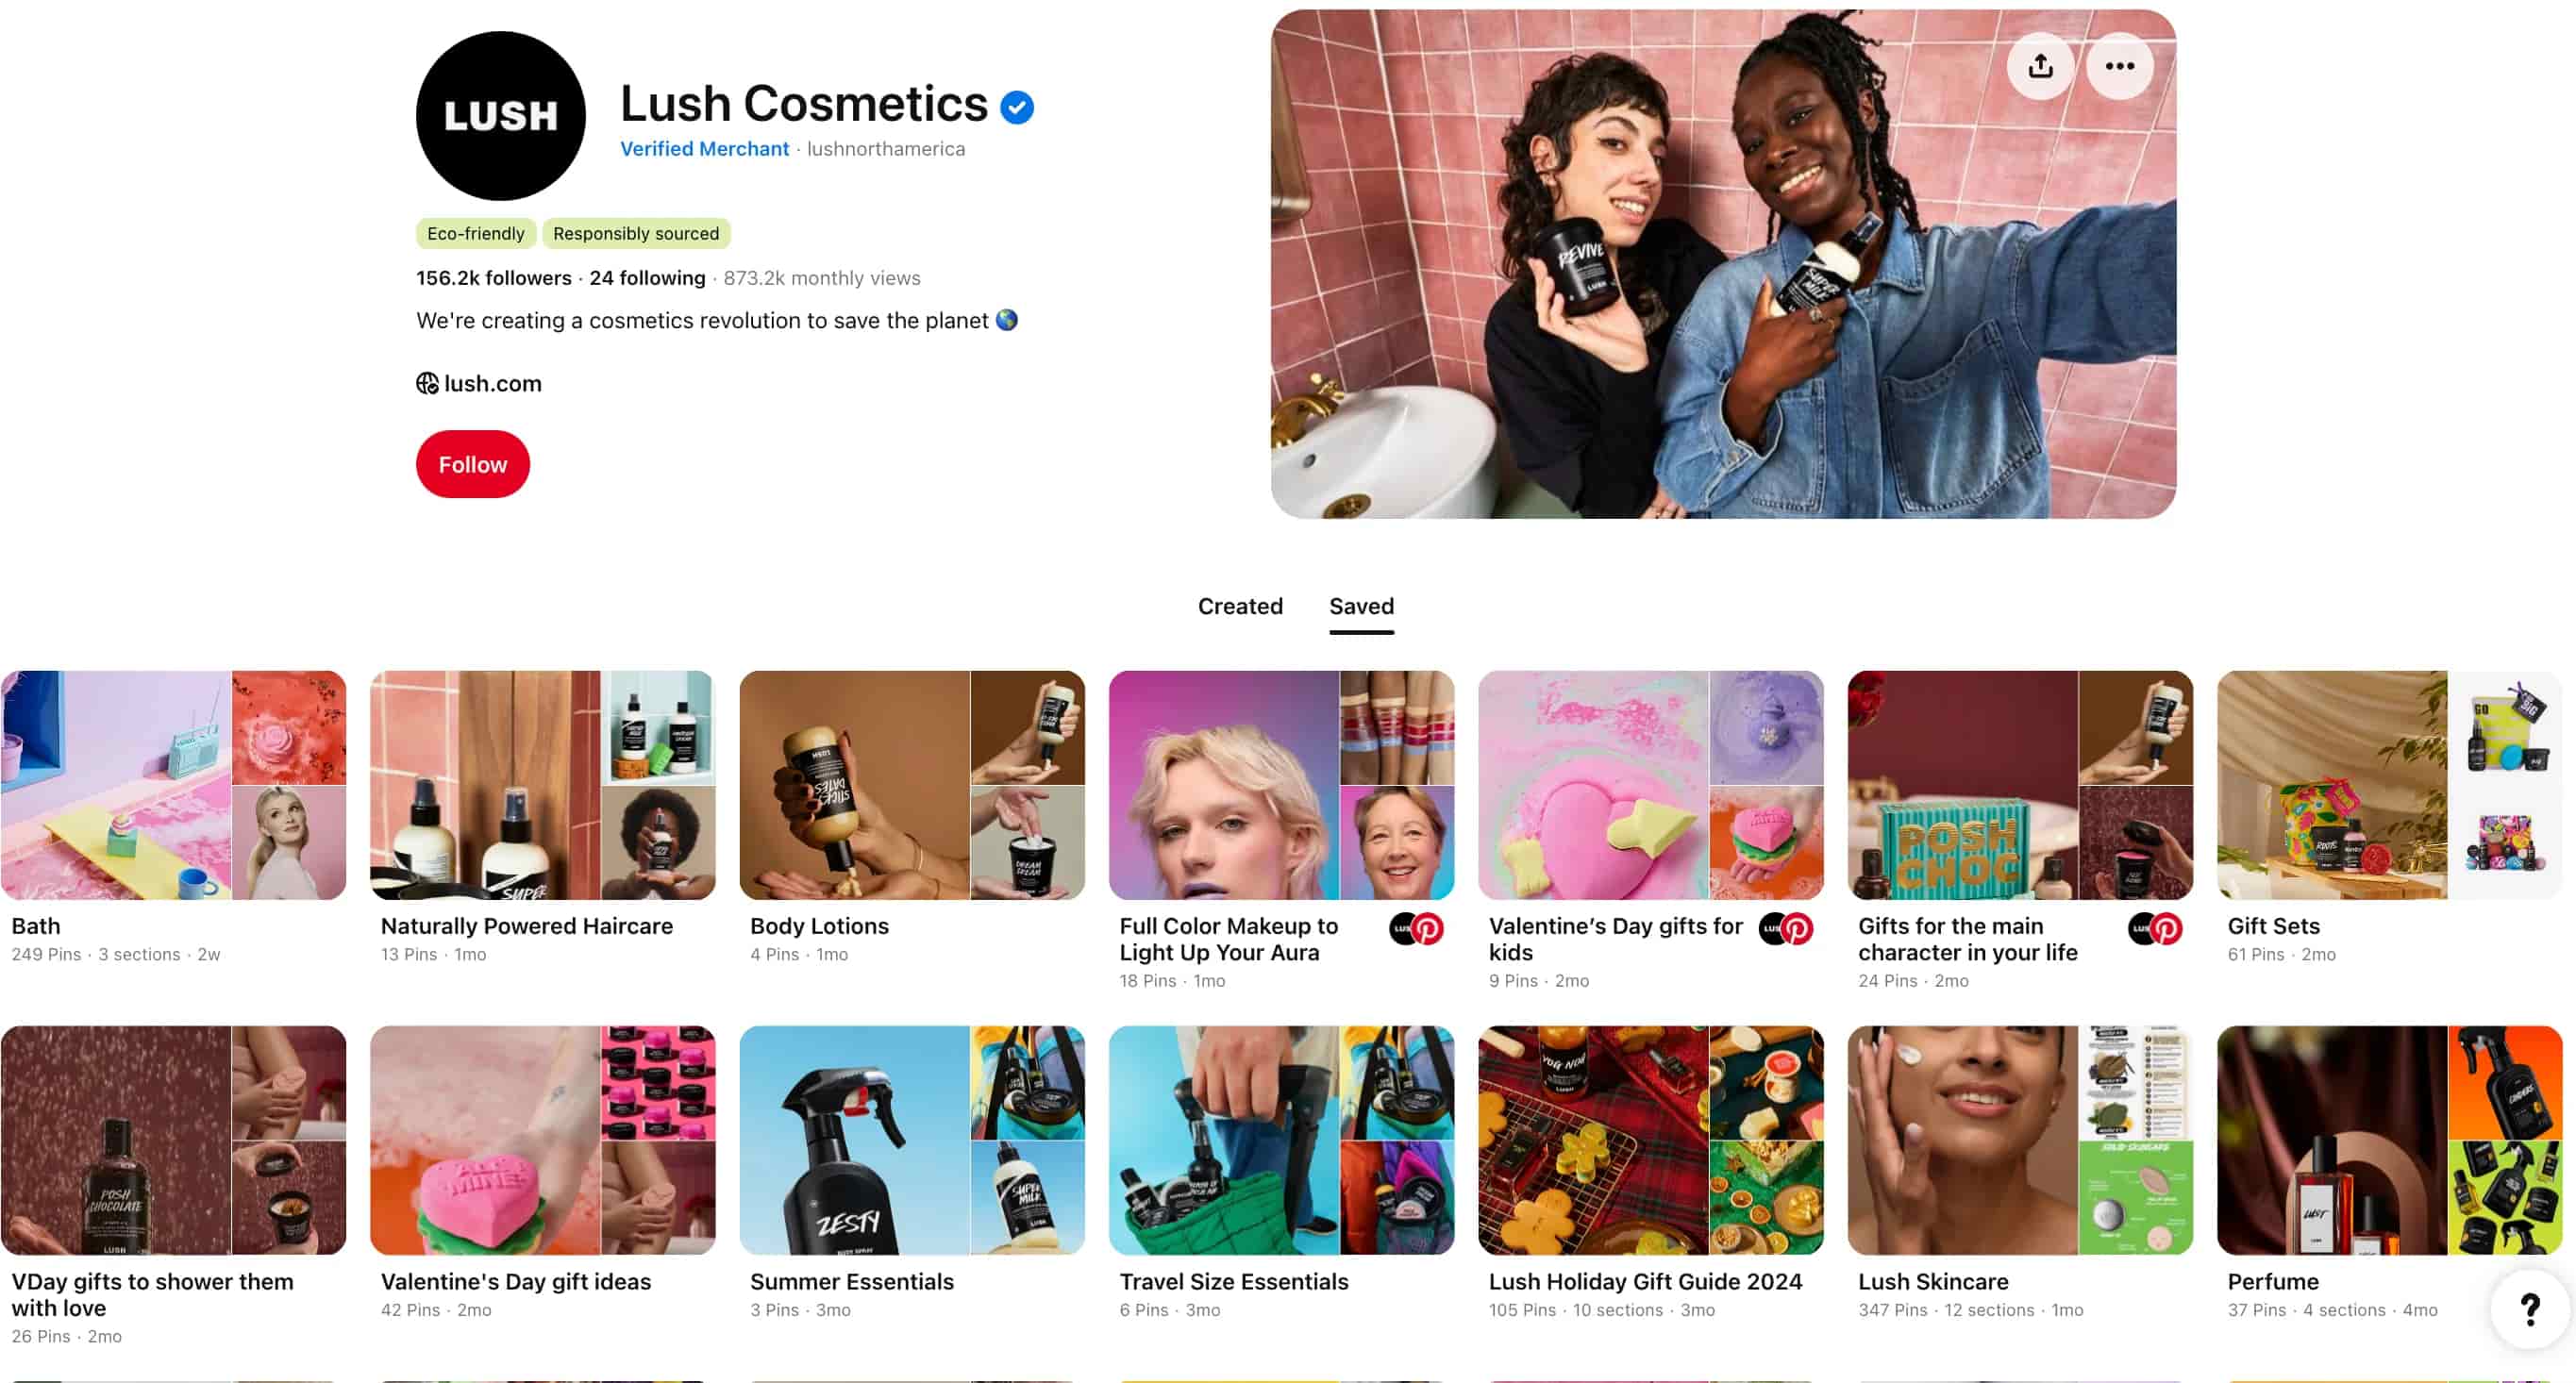The image size is (2576, 1383).
Task: Click the globe icon beside lush.com
Action: click(427, 384)
